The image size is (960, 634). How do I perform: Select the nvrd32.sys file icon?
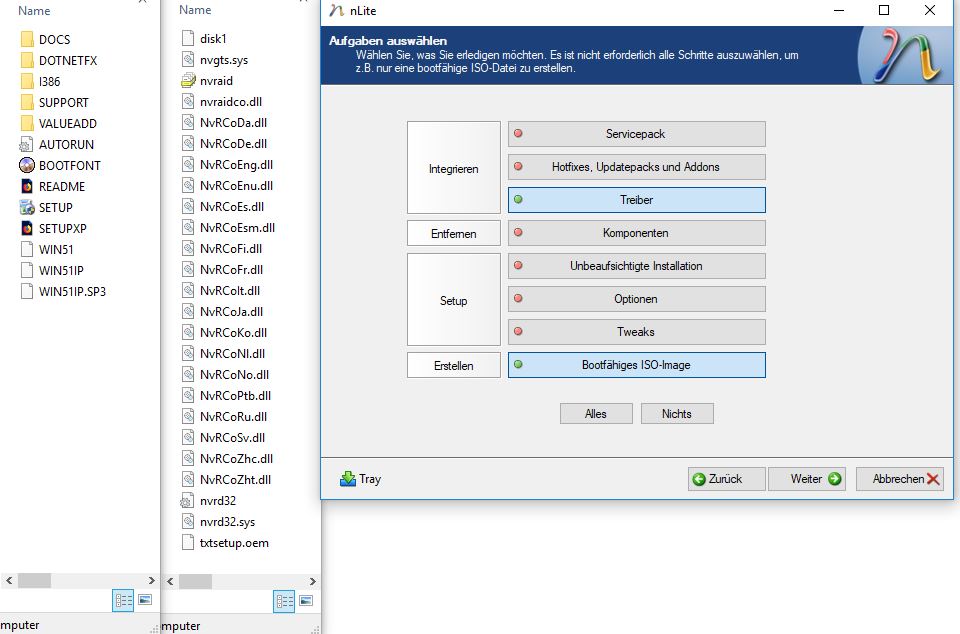[188, 521]
